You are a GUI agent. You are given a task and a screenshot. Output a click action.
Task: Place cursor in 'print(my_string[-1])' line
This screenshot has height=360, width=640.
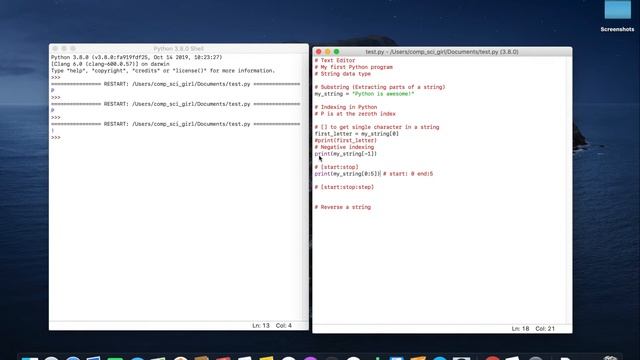[346, 154]
